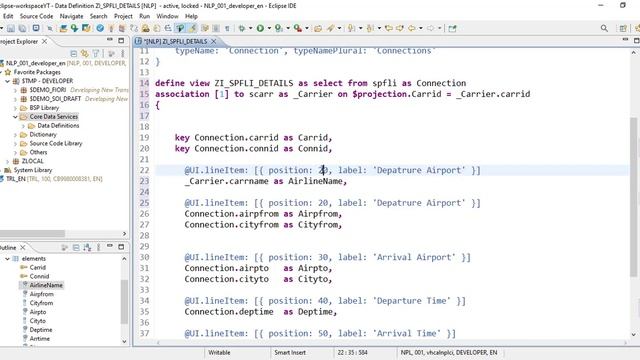Click 'Writable' in the status bar
This screenshot has height=360, width=640.
tap(219, 352)
